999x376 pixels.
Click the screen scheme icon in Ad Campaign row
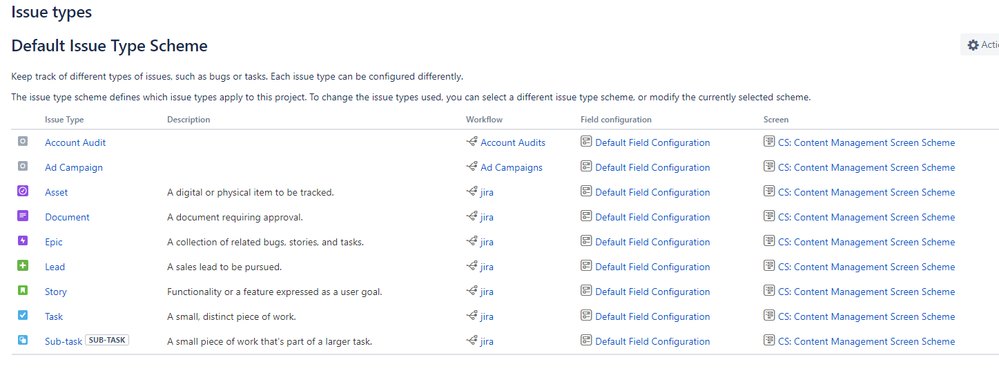769,166
